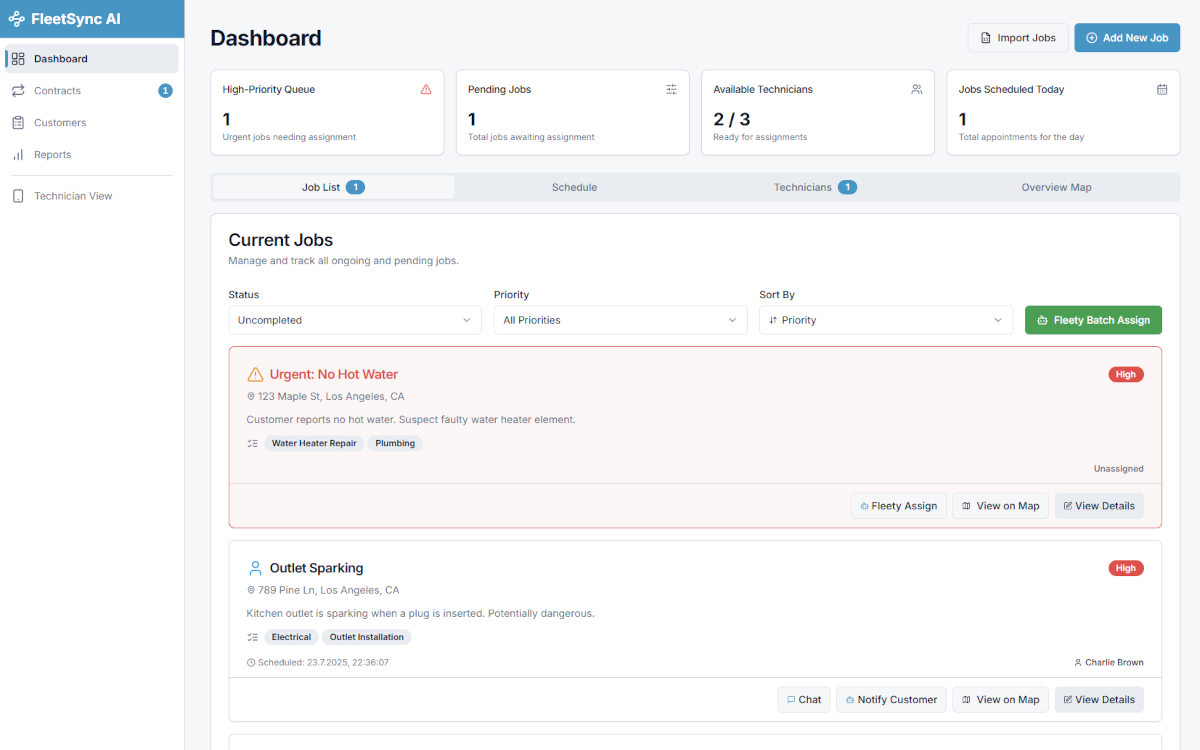The image size is (1200, 750).
Task: Click the High-Priority Queue warning triangle icon
Action: (x=426, y=89)
